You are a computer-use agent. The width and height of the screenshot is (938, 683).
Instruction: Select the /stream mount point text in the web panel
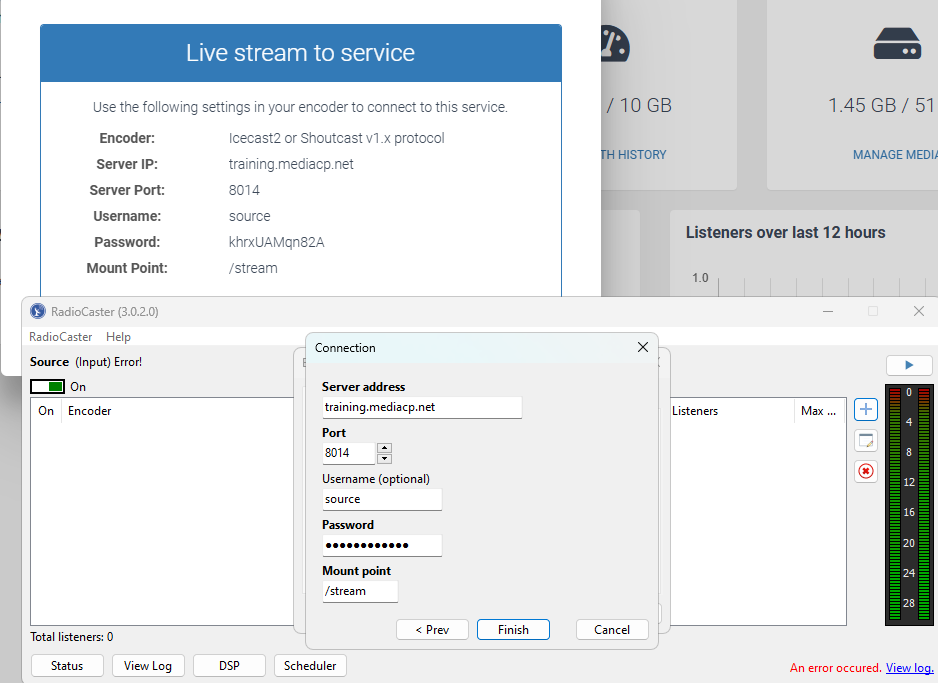coord(253,268)
